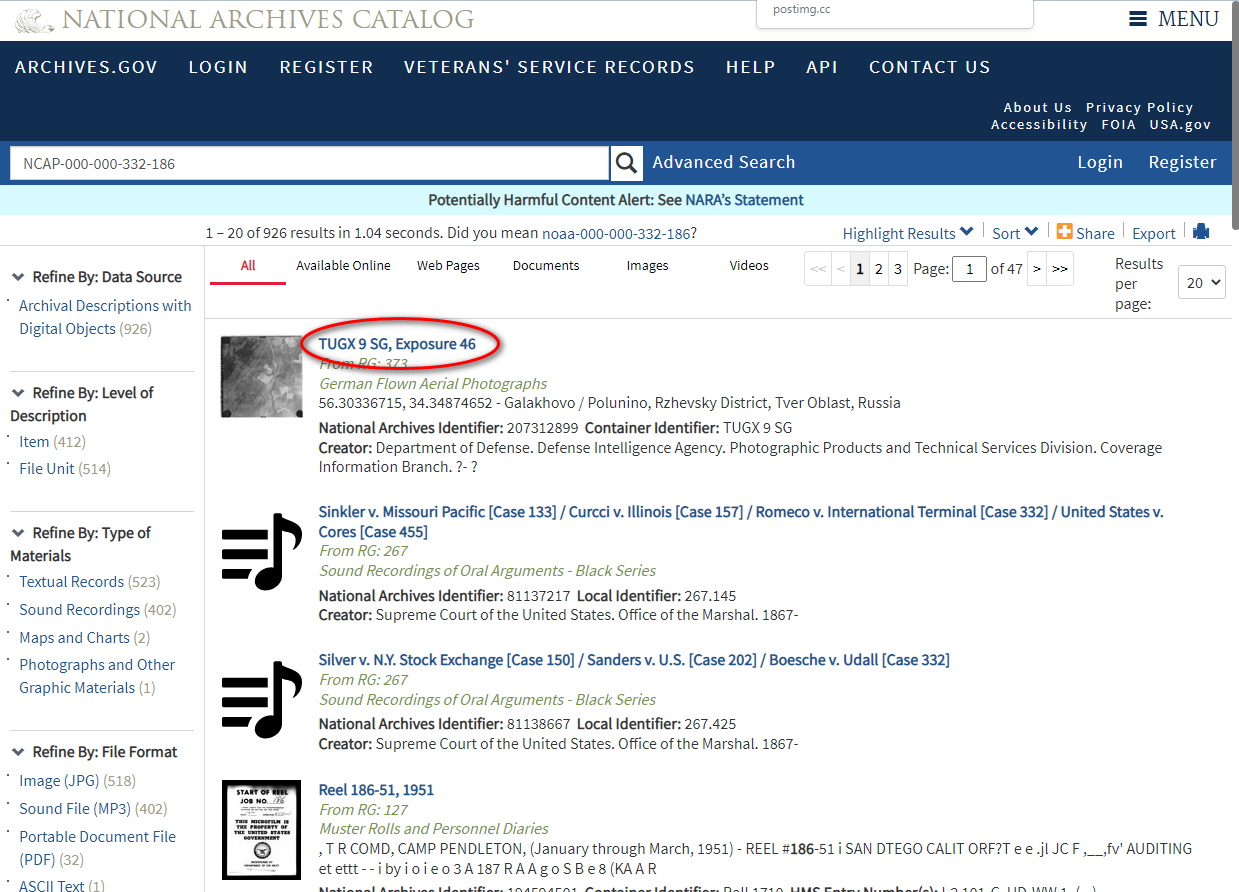Viewport: 1239px width, 892px height.
Task: Click the Page number input box
Action: click(969, 268)
